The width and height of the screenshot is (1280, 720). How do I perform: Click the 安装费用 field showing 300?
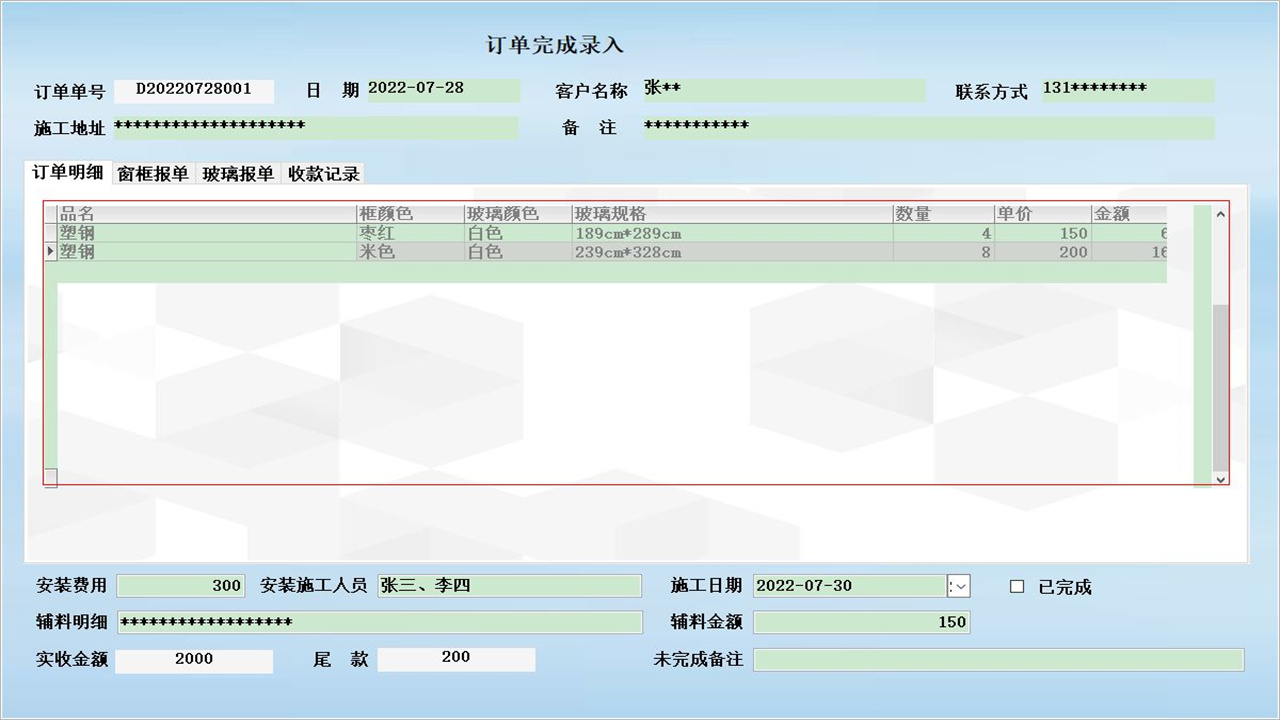[180, 586]
